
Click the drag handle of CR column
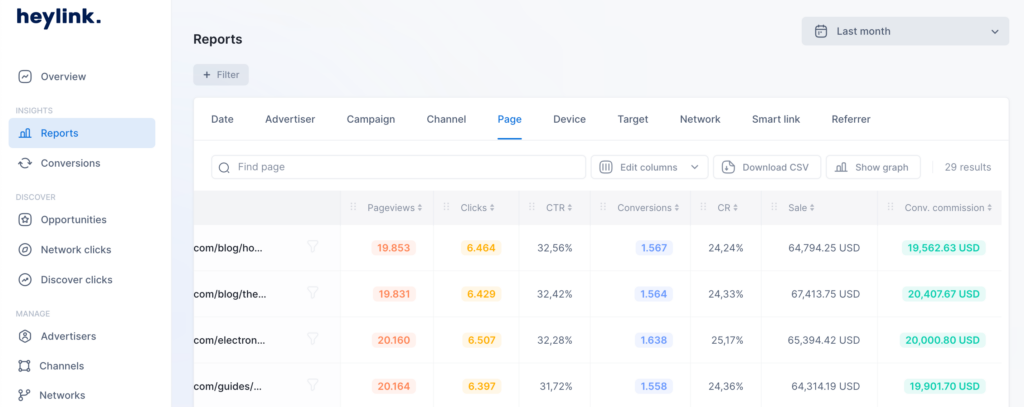pyautogui.click(x=704, y=206)
